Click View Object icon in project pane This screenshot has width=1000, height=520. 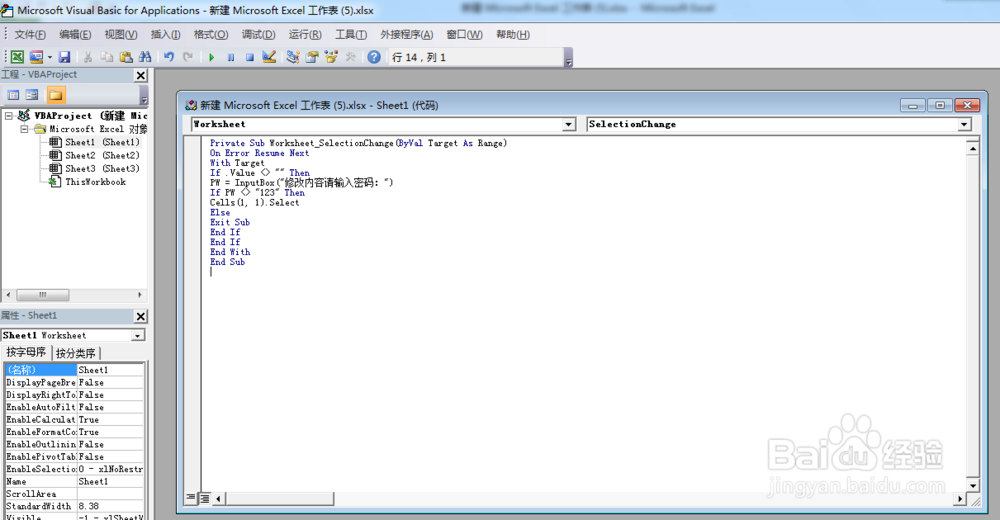tap(32, 96)
